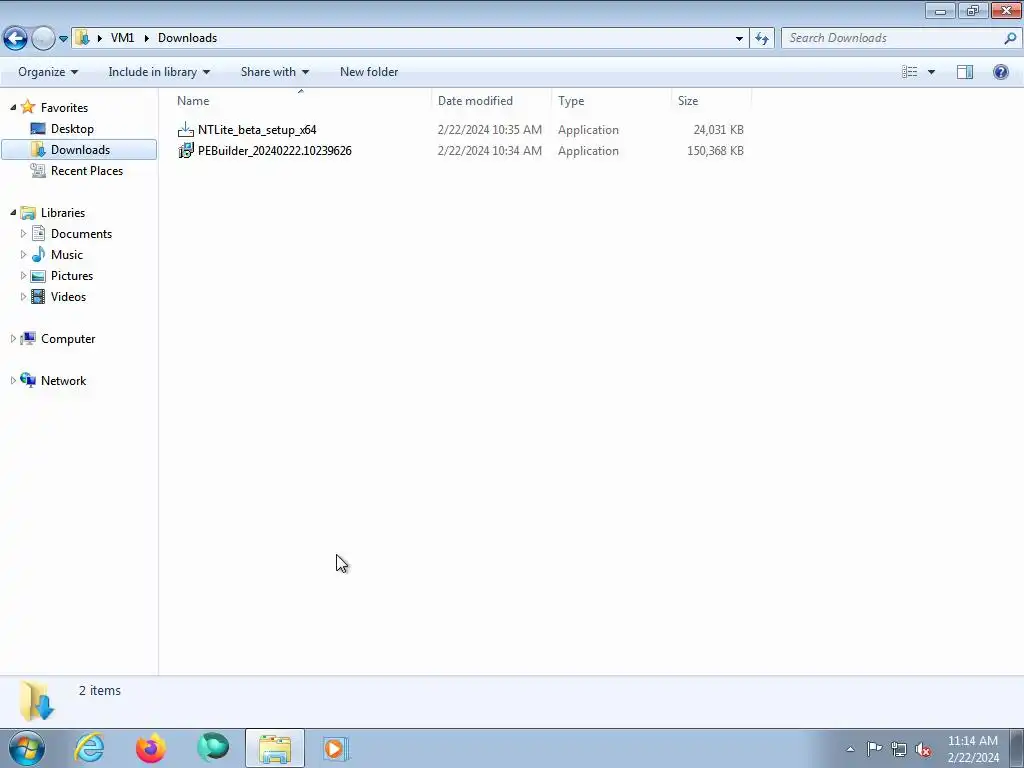Screen dimensions: 1024x768
Task: Click the Libraries icon
Action: coord(28,213)
